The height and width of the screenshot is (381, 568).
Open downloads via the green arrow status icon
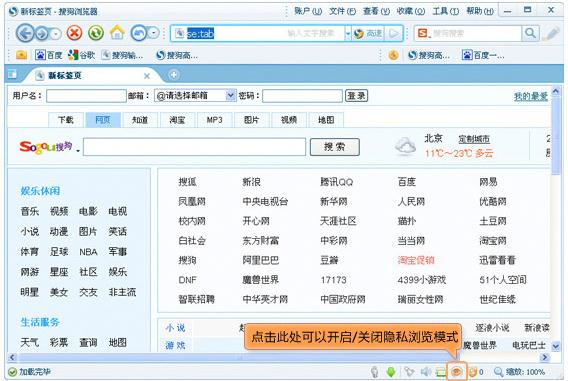391,372
